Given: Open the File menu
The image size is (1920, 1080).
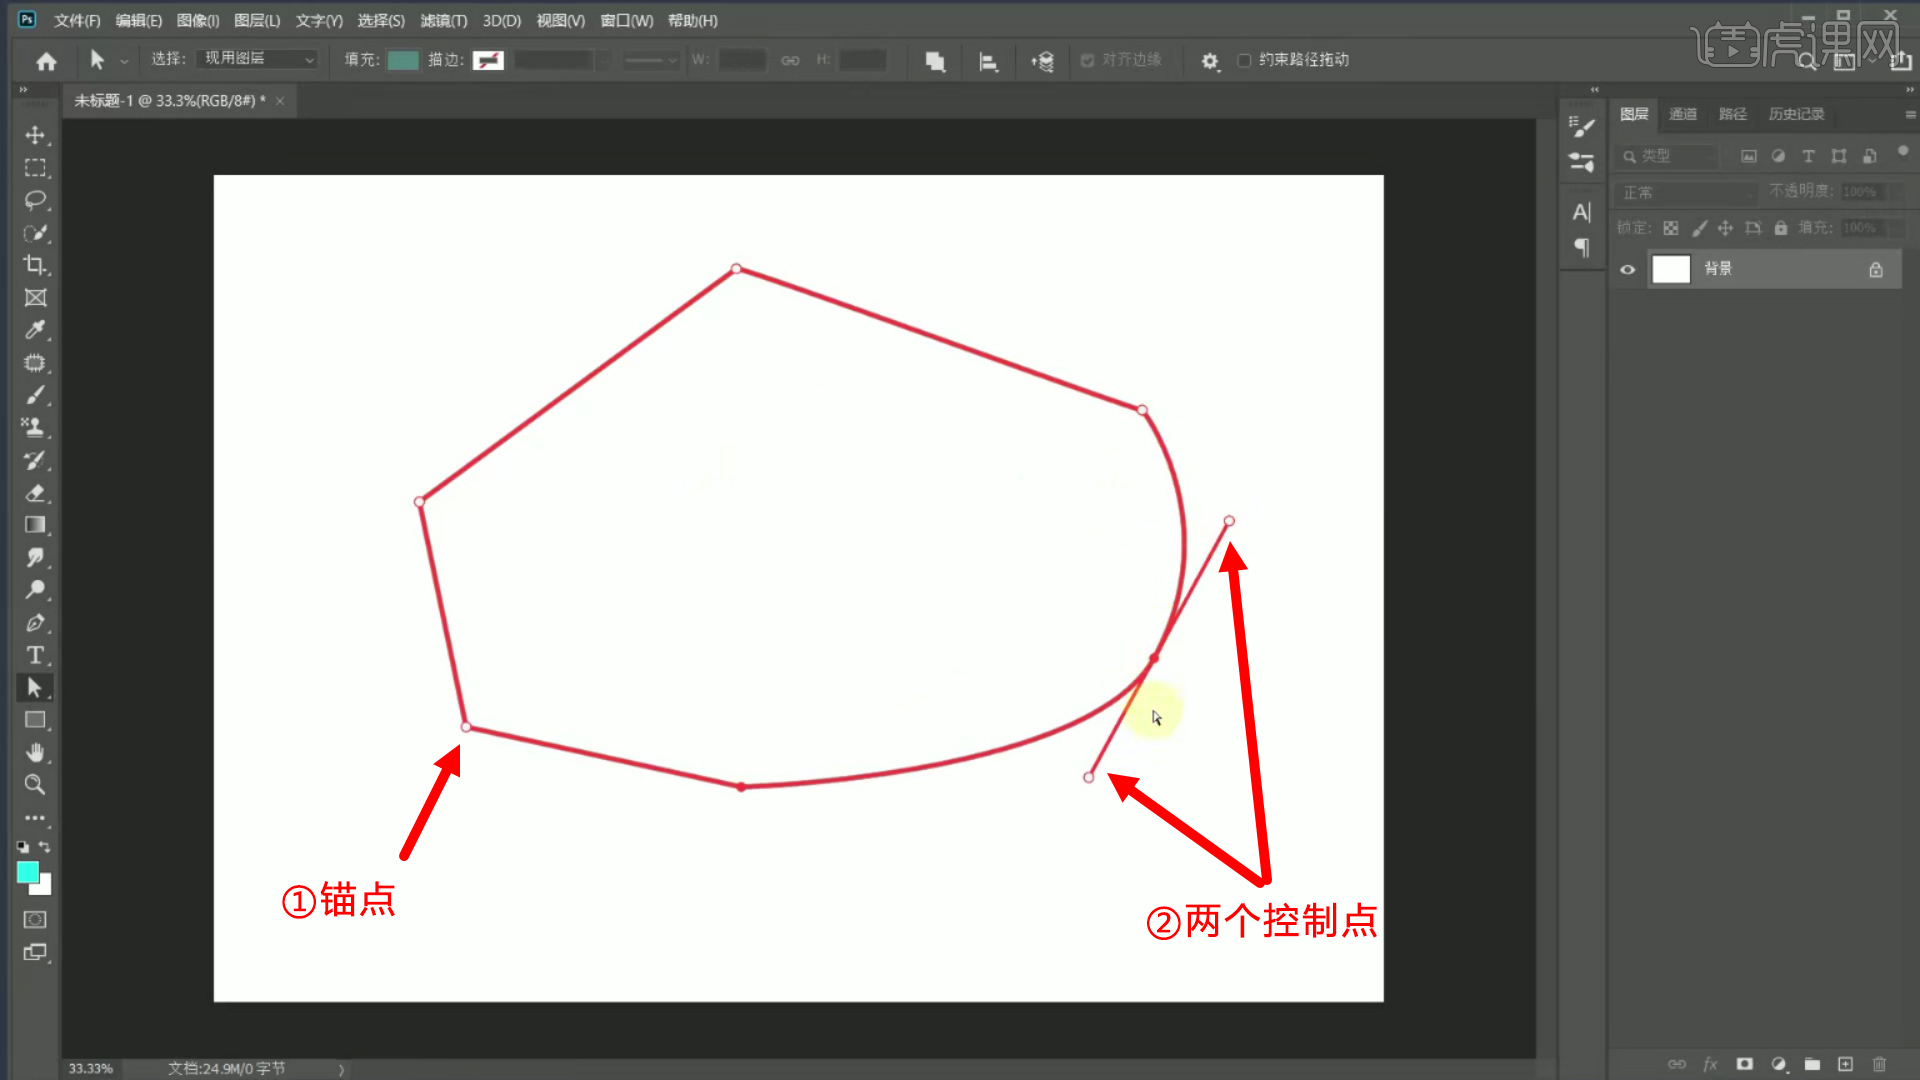Looking at the screenshot, I should click(x=77, y=20).
